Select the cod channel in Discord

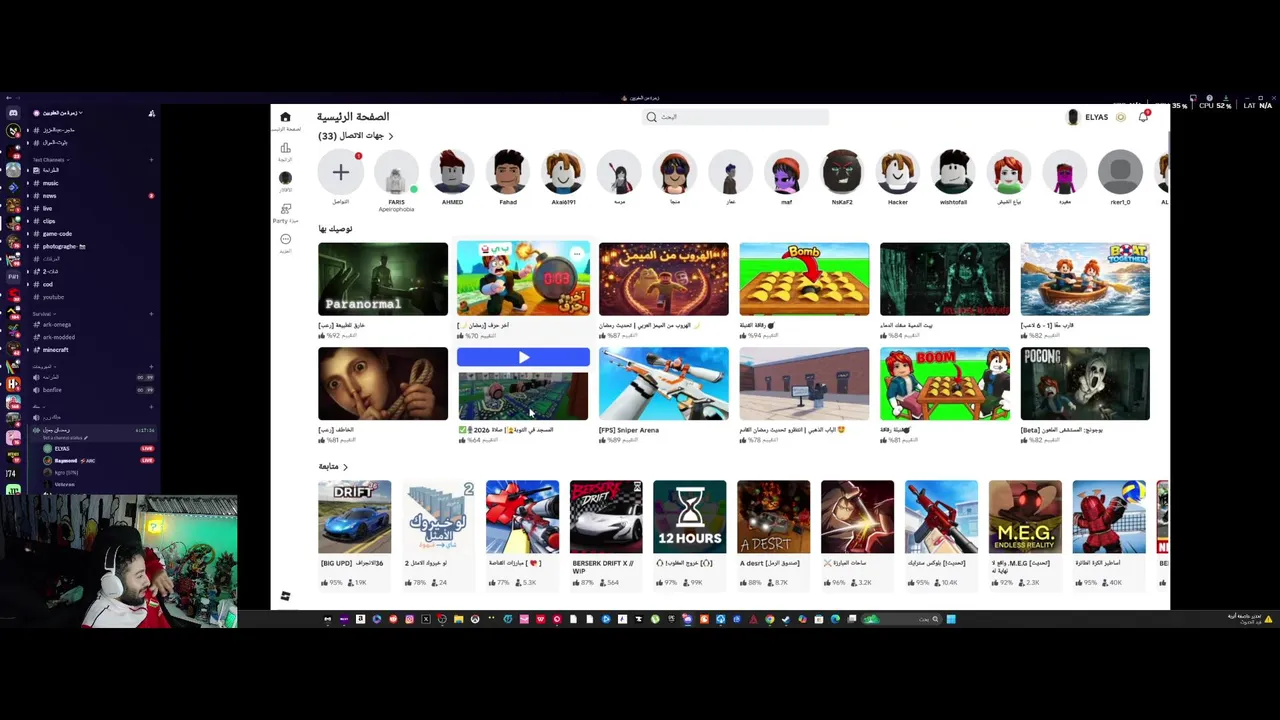click(47, 285)
